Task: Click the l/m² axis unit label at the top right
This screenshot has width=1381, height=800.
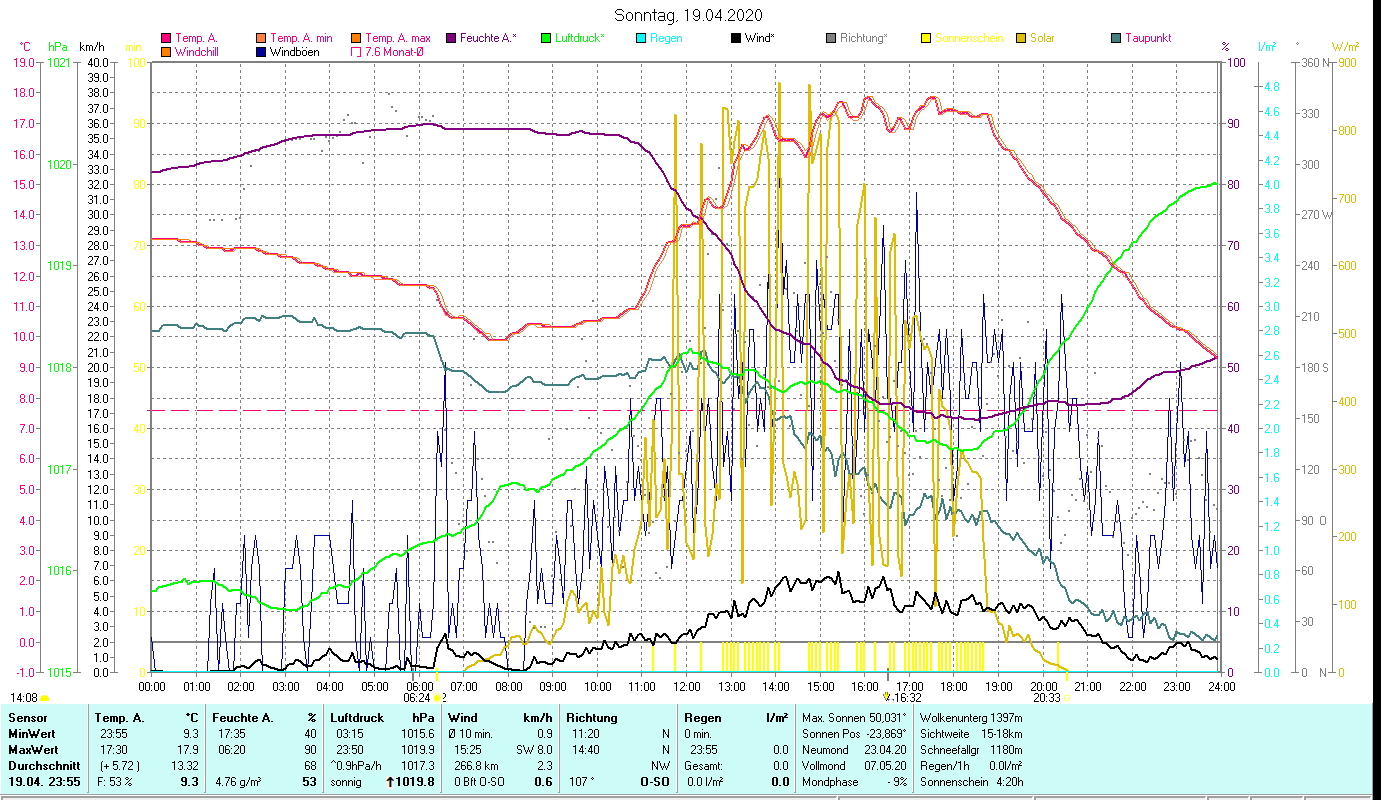Action: [1267, 46]
